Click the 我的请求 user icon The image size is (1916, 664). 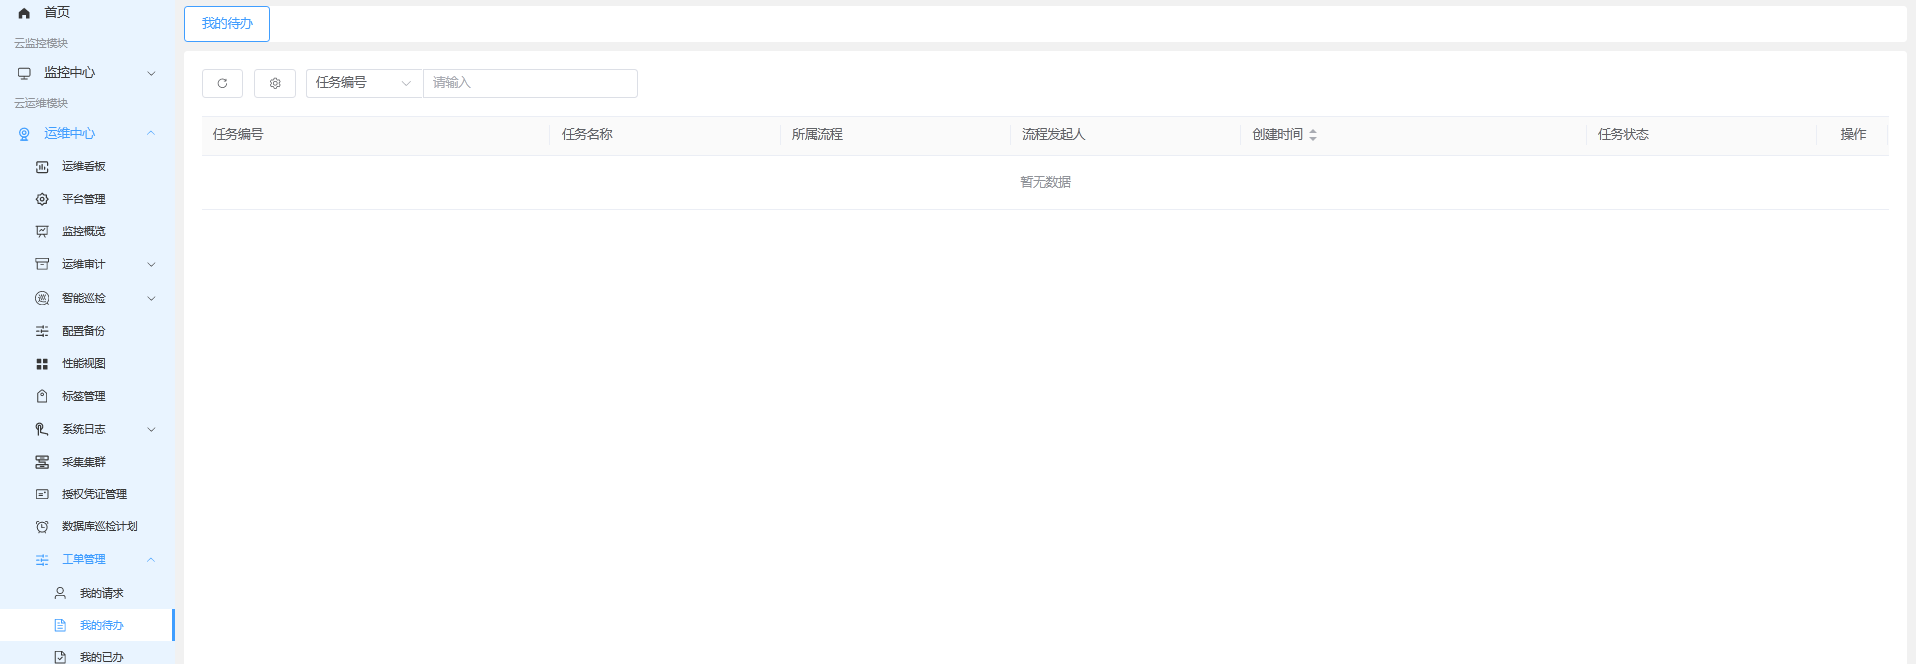pos(60,593)
